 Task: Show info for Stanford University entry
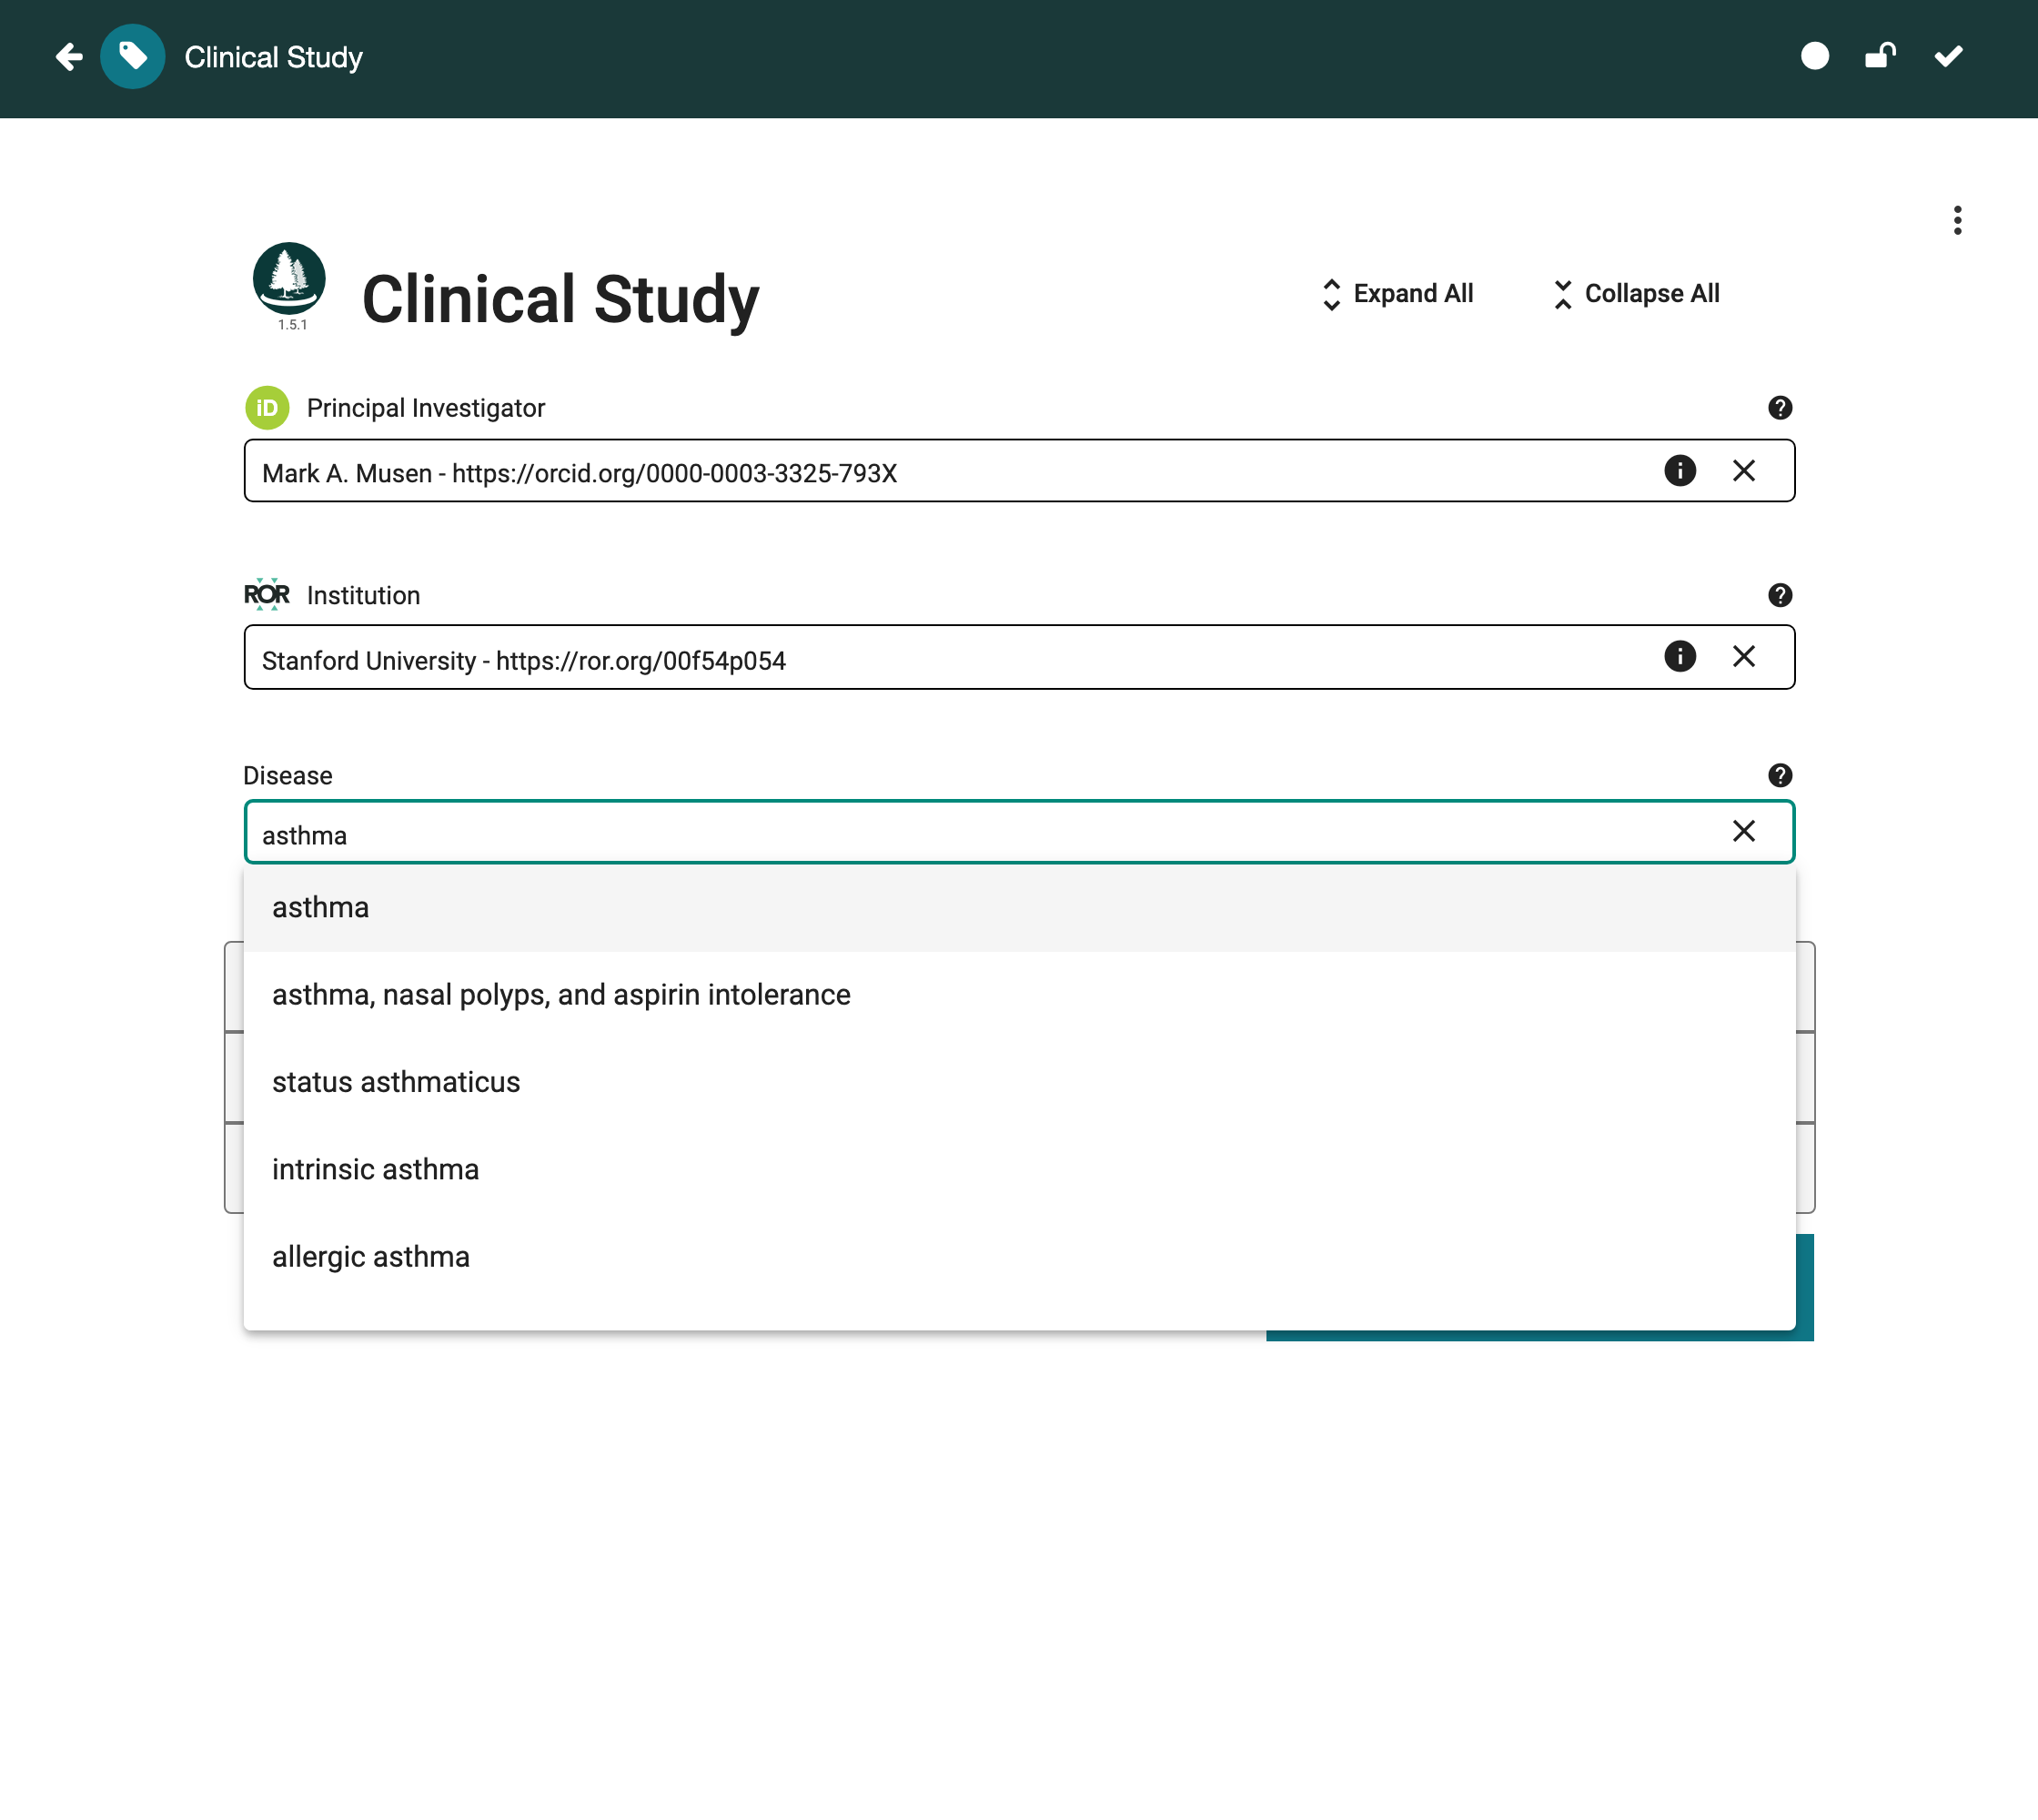point(1680,656)
